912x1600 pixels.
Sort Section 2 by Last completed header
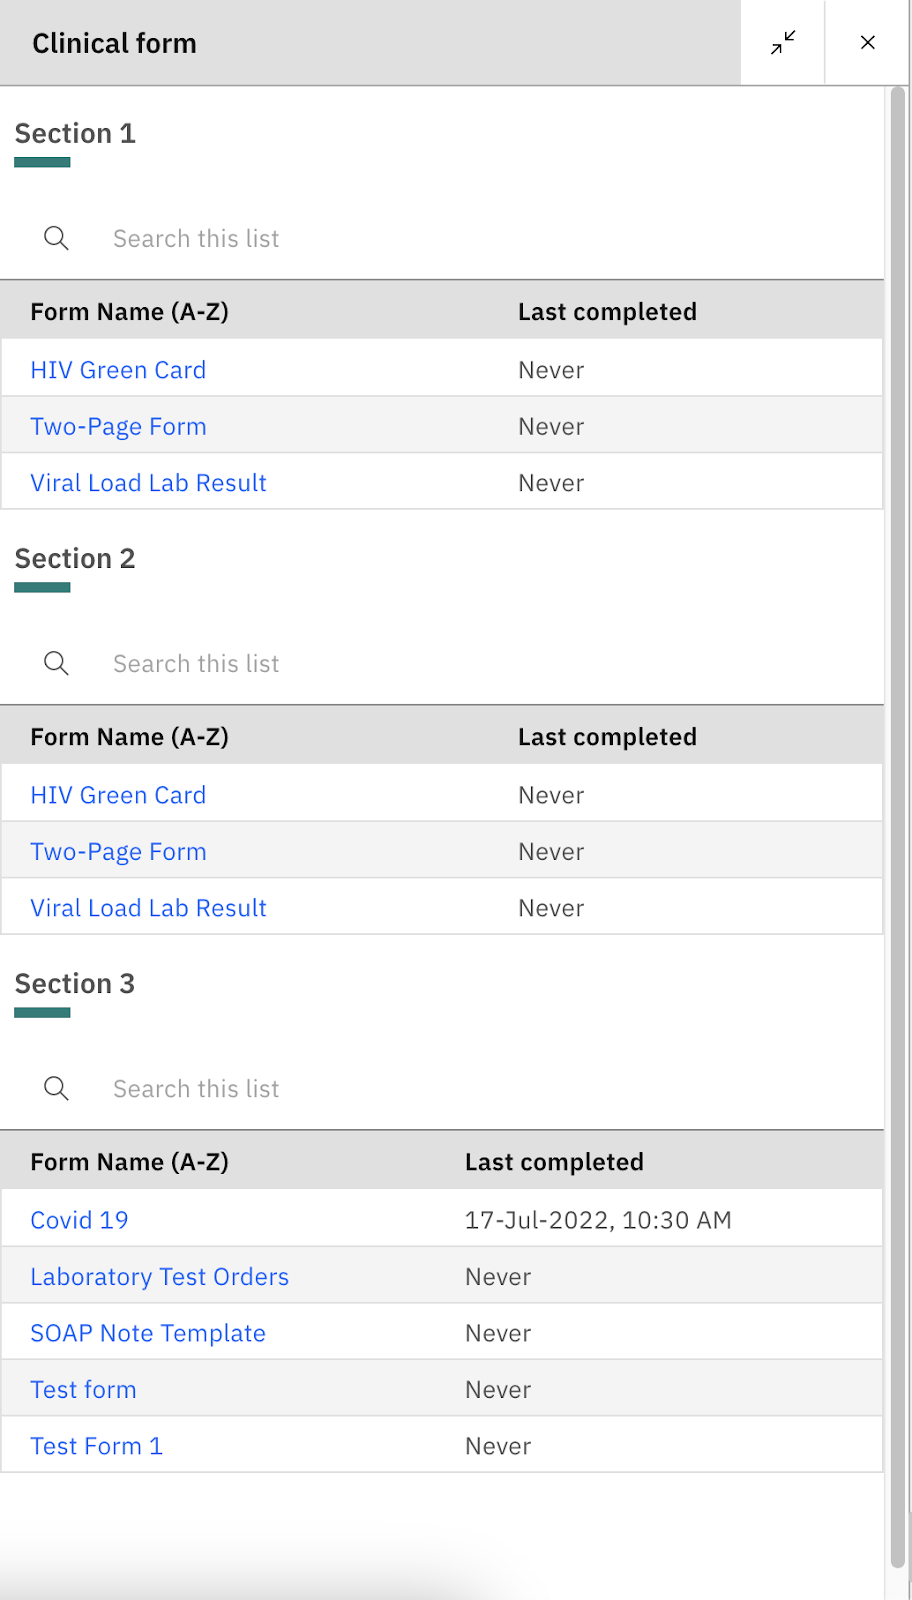point(607,737)
